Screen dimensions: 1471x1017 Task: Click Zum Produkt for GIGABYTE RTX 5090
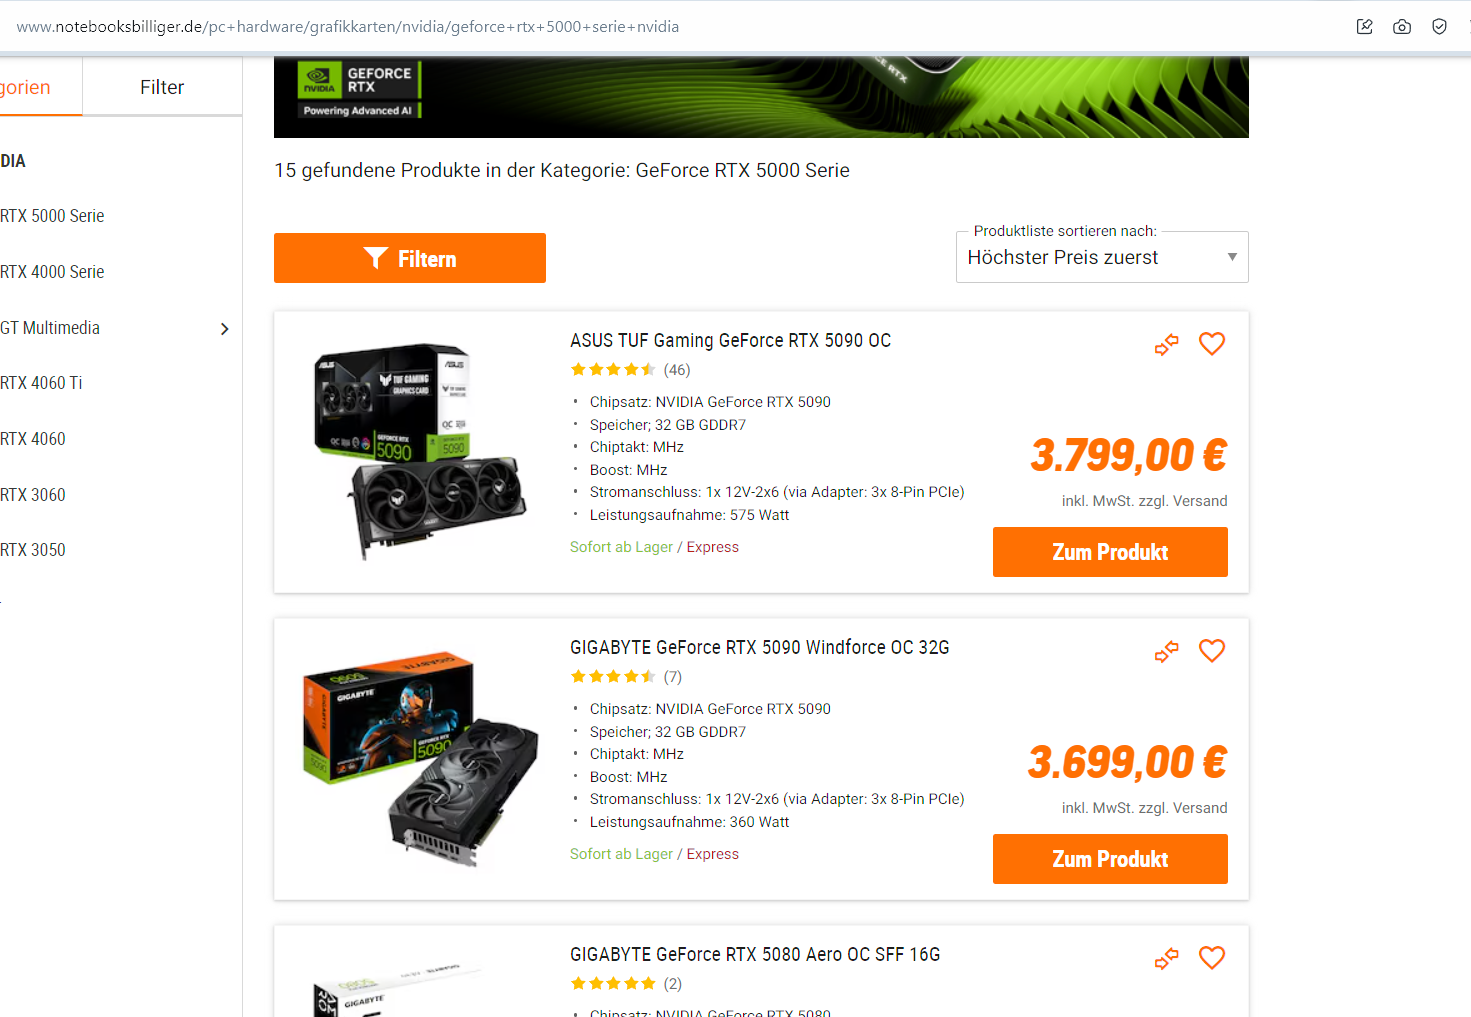click(1110, 859)
